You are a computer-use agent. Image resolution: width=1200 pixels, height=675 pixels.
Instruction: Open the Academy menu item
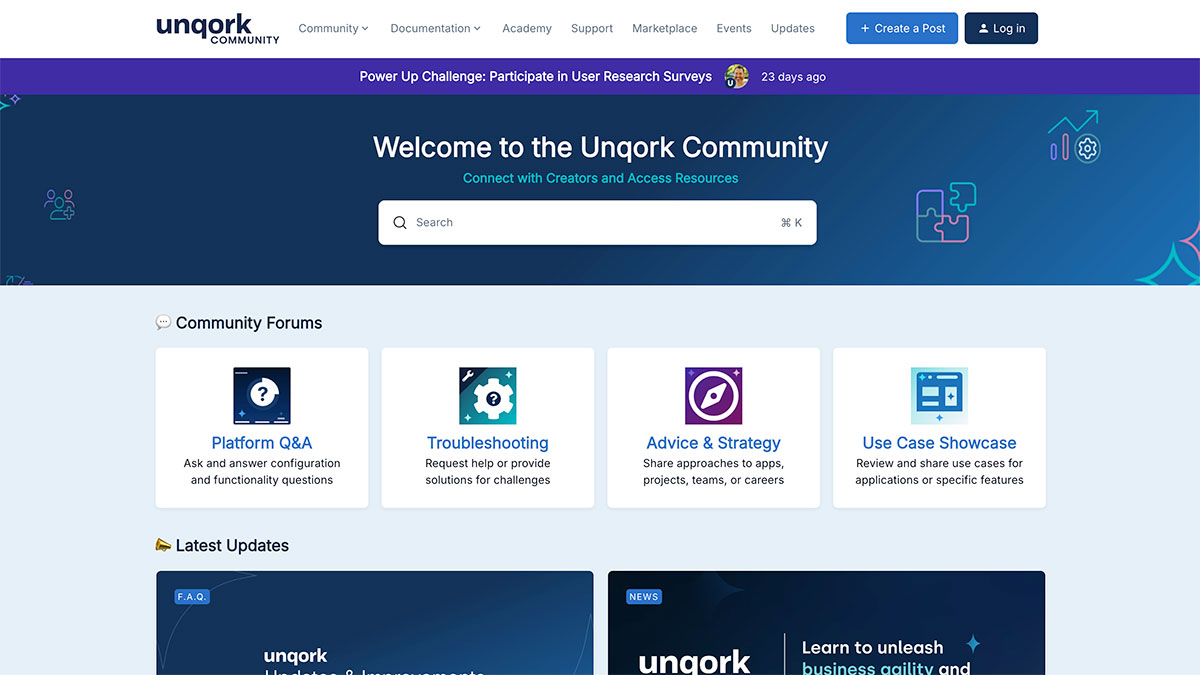527,28
